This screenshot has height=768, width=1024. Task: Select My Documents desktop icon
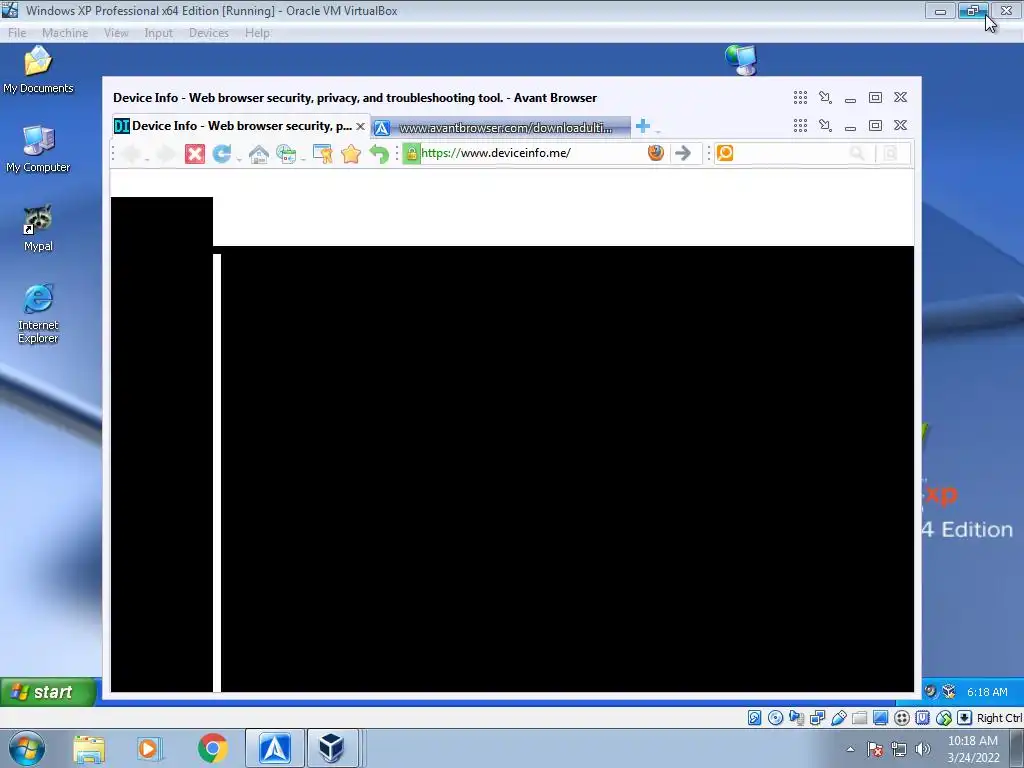pyautogui.click(x=38, y=69)
